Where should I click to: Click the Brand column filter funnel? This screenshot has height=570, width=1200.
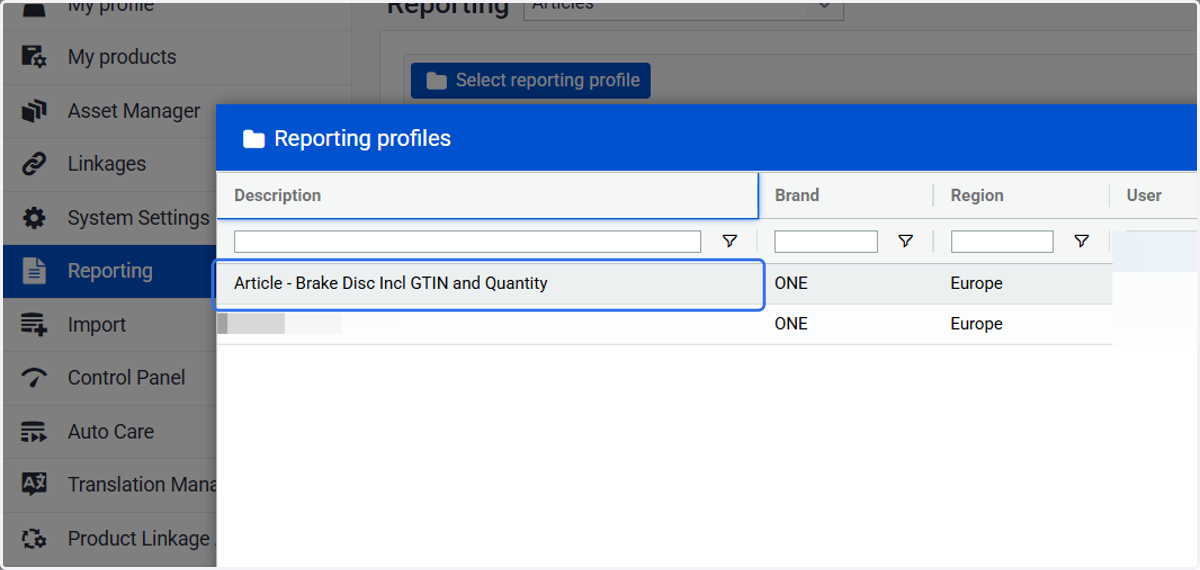(x=905, y=241)
